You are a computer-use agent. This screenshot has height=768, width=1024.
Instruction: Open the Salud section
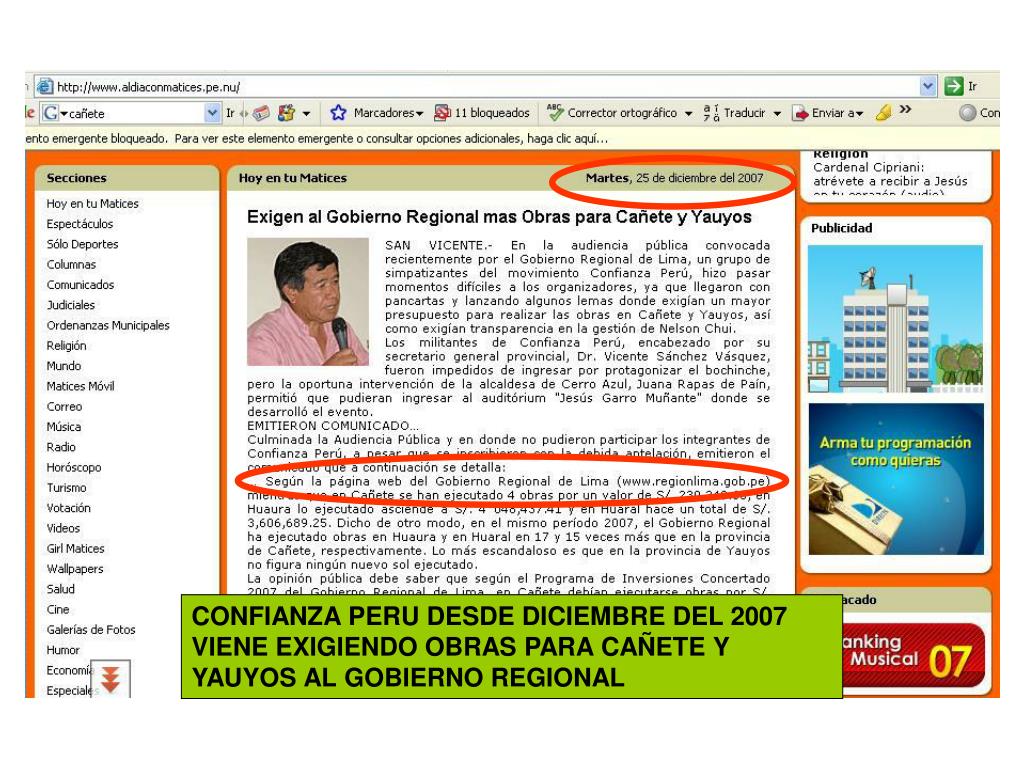tap(60, 589)
